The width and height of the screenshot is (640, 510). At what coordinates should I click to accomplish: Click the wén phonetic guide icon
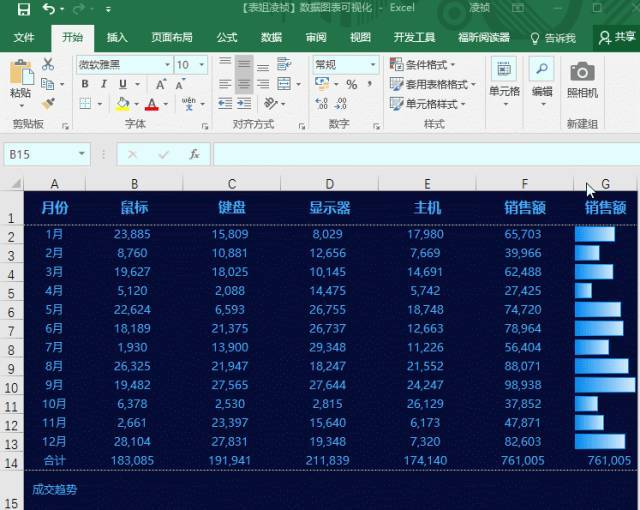[189, 104]
